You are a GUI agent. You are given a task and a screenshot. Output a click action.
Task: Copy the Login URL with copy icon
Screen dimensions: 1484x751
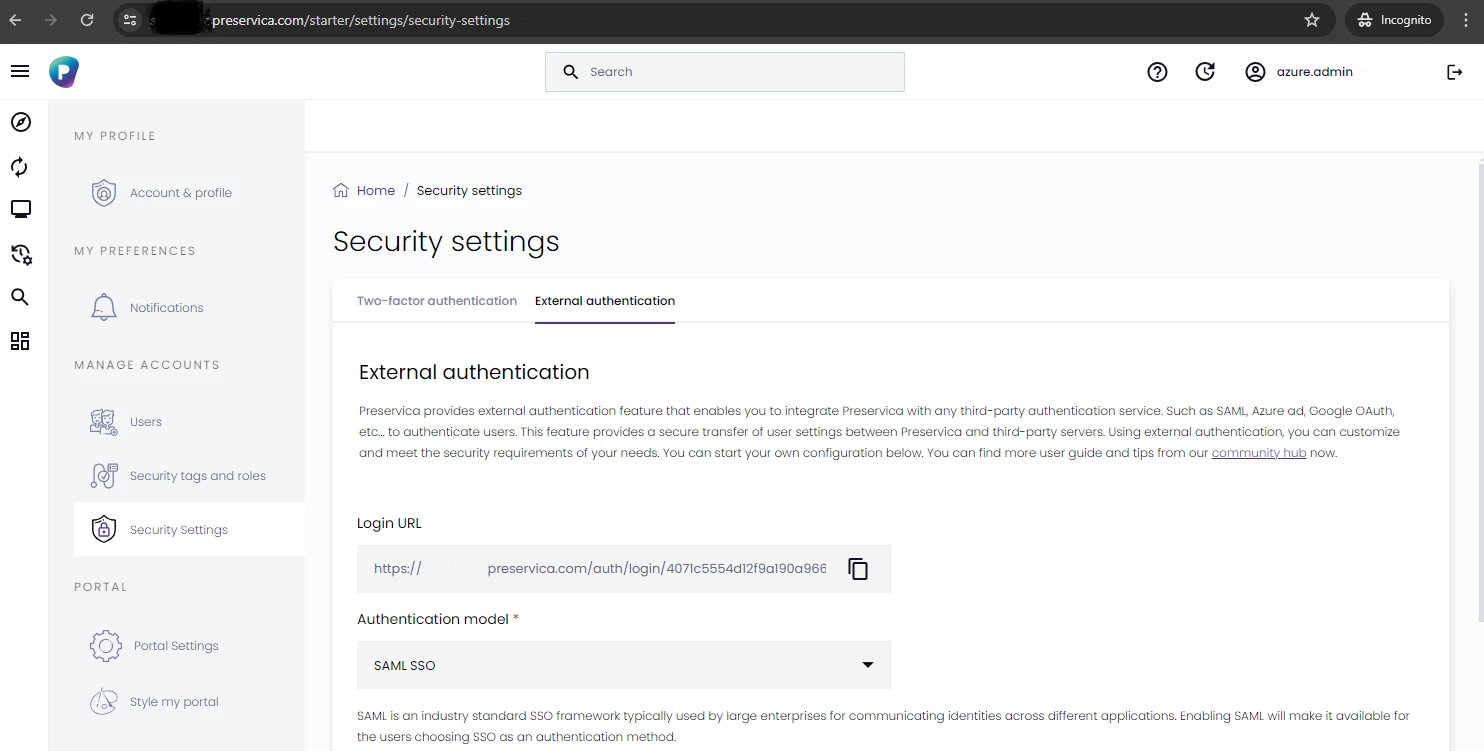[858, 569]
